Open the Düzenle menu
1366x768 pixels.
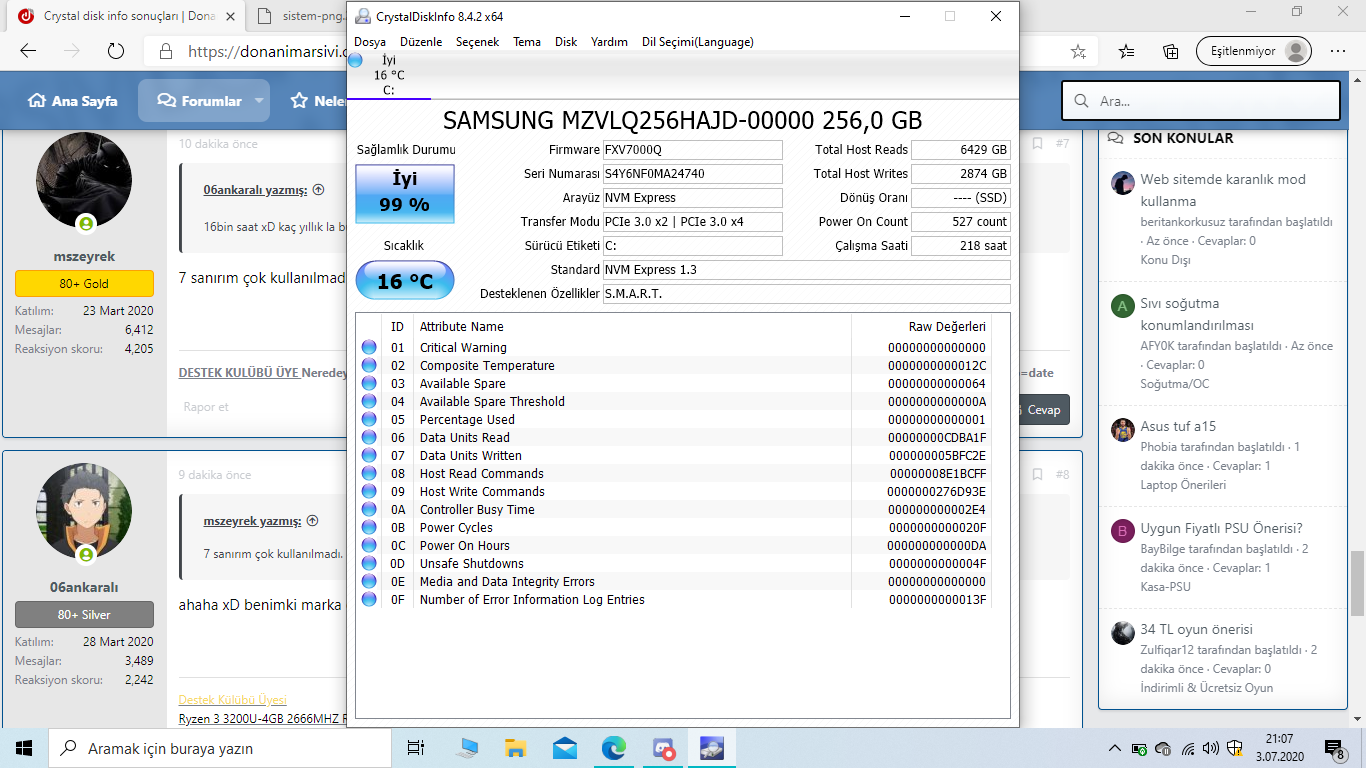[x=421, y=42]
